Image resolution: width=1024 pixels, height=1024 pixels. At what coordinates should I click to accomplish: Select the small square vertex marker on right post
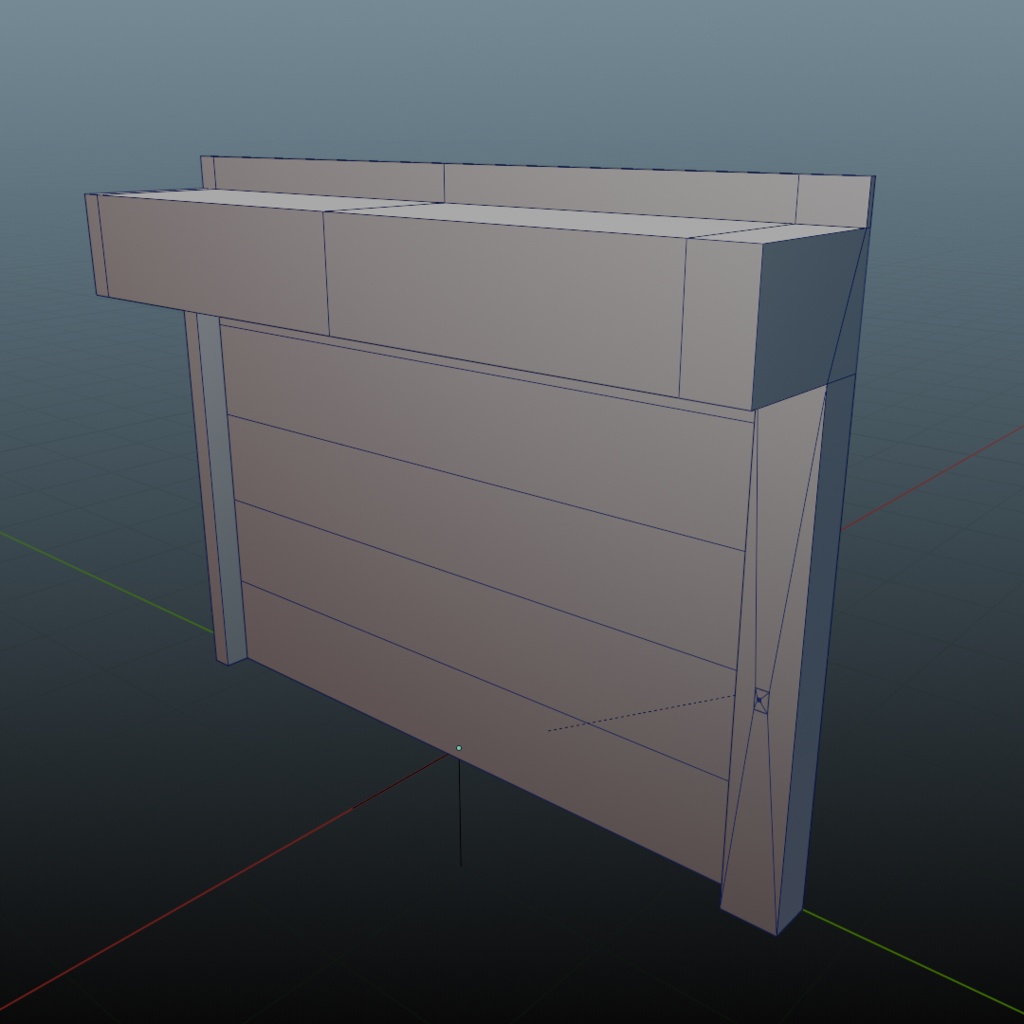coord(761,700)
